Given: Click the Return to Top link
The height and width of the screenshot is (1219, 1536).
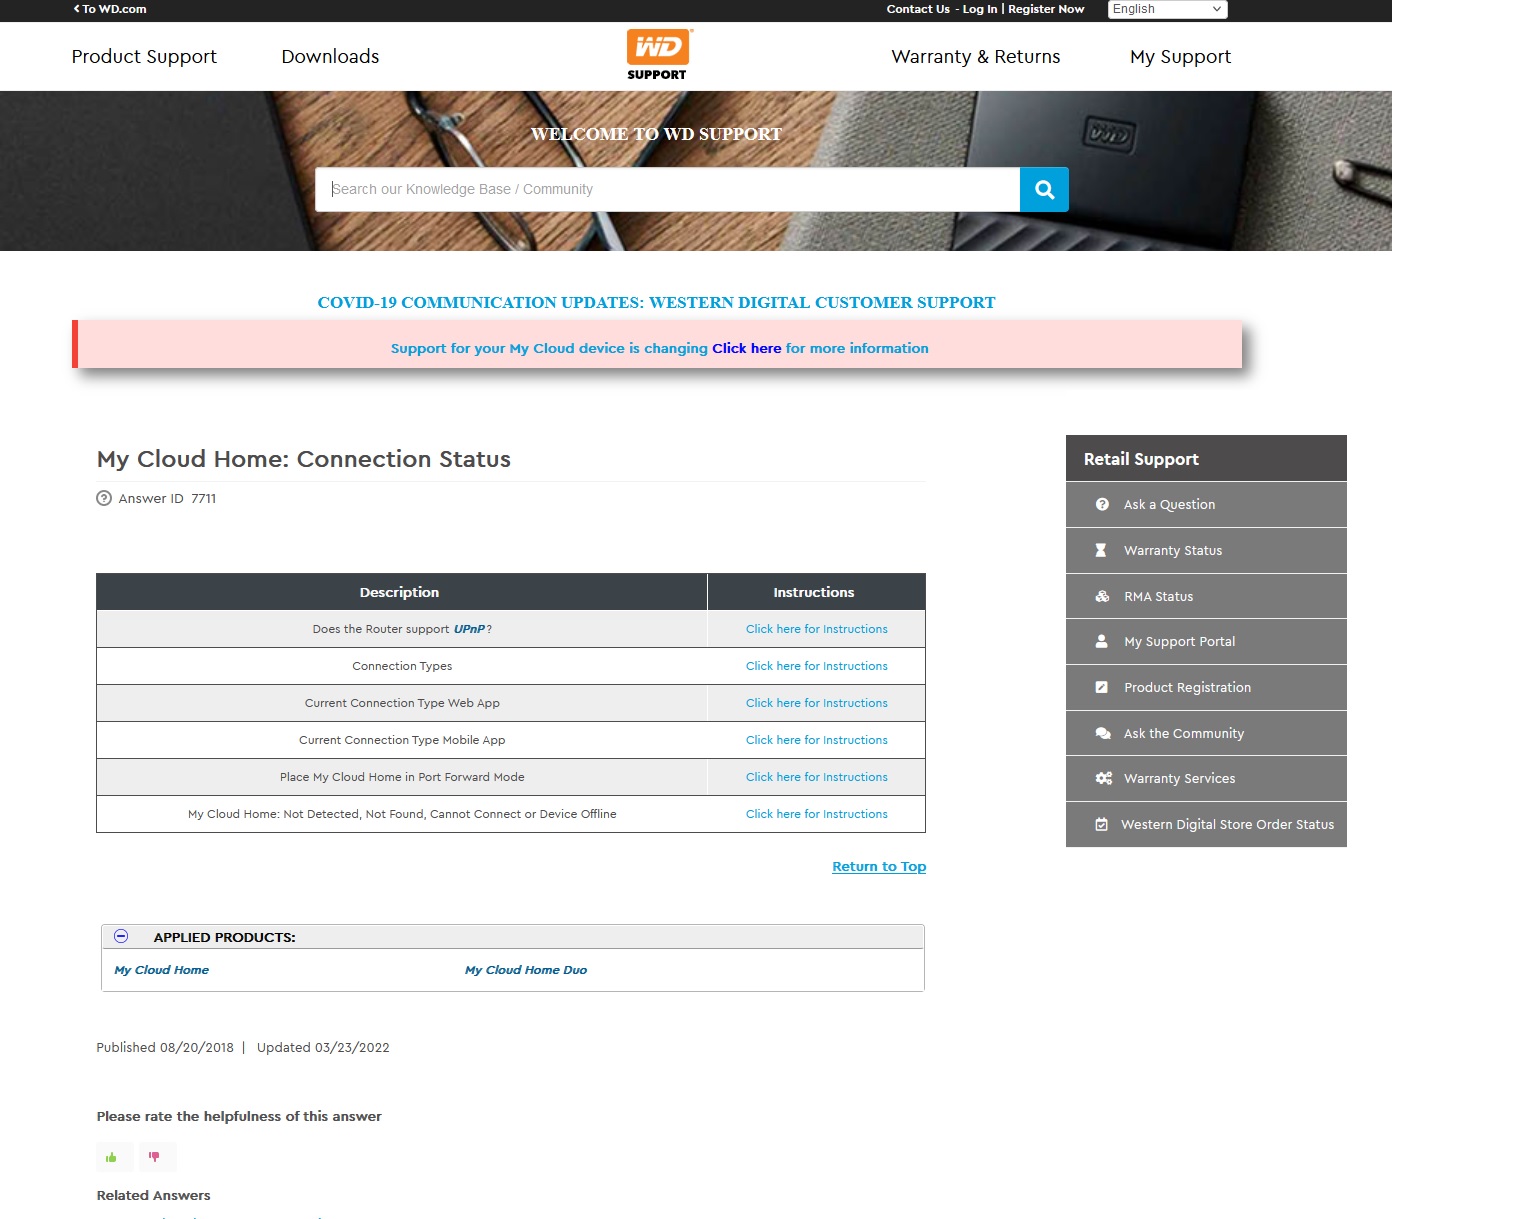Looking at the screenshot, I should [x=879, y=866].
